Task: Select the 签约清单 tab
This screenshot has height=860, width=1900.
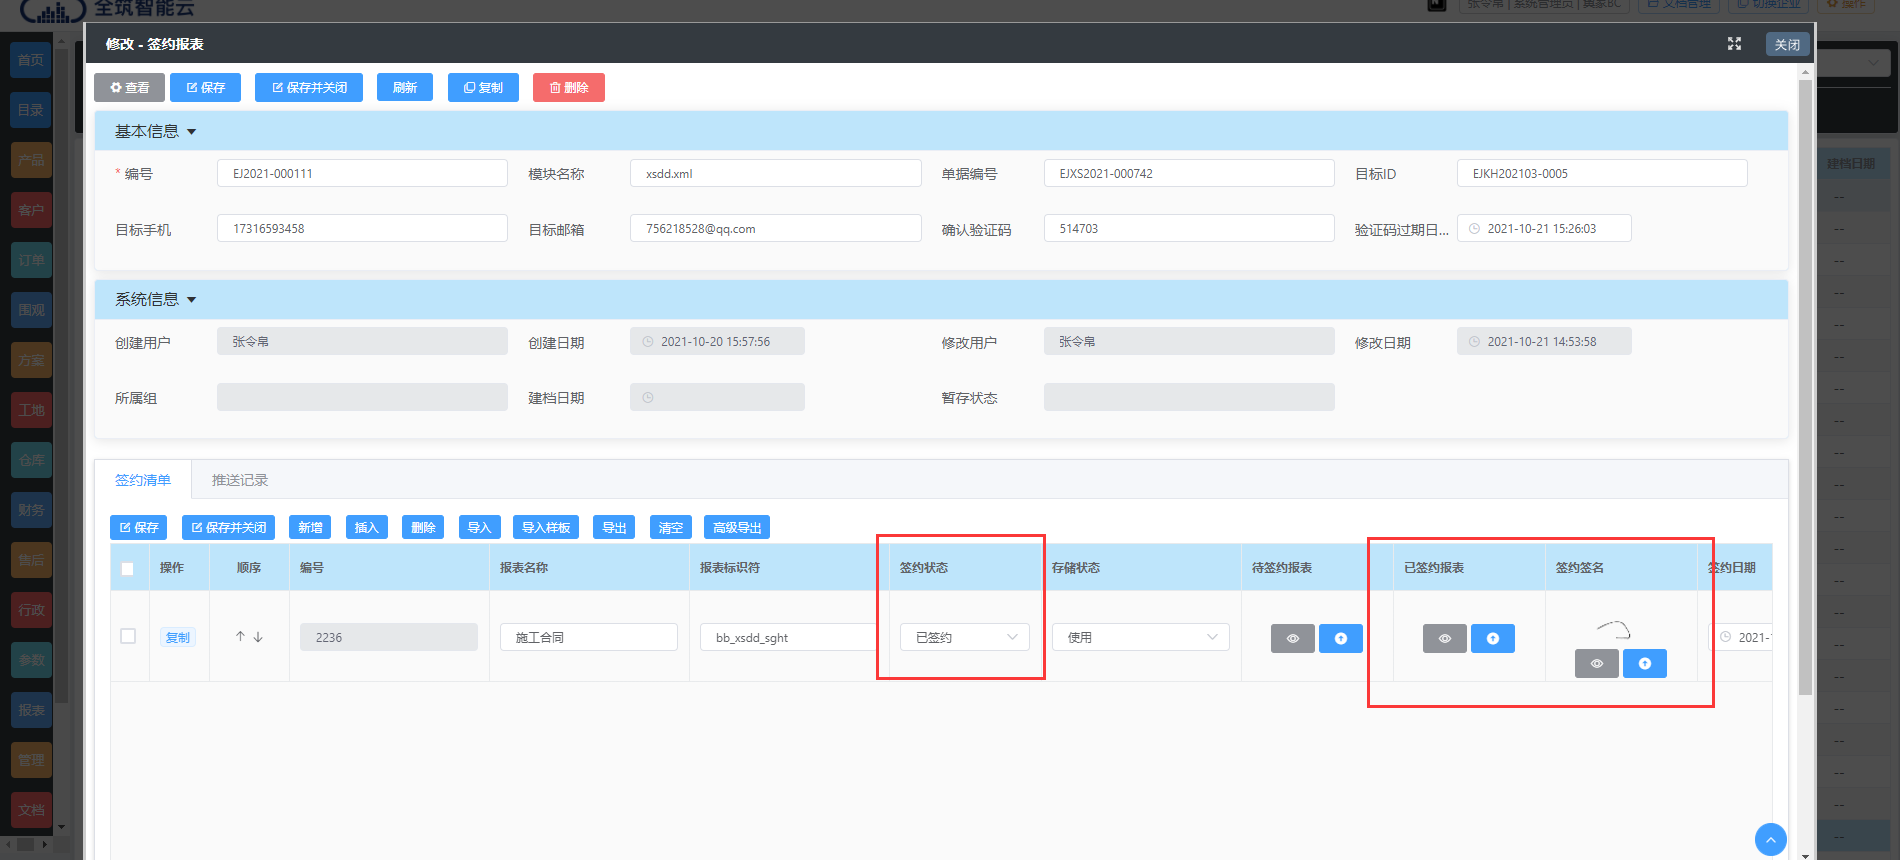Action: point(143,480)
